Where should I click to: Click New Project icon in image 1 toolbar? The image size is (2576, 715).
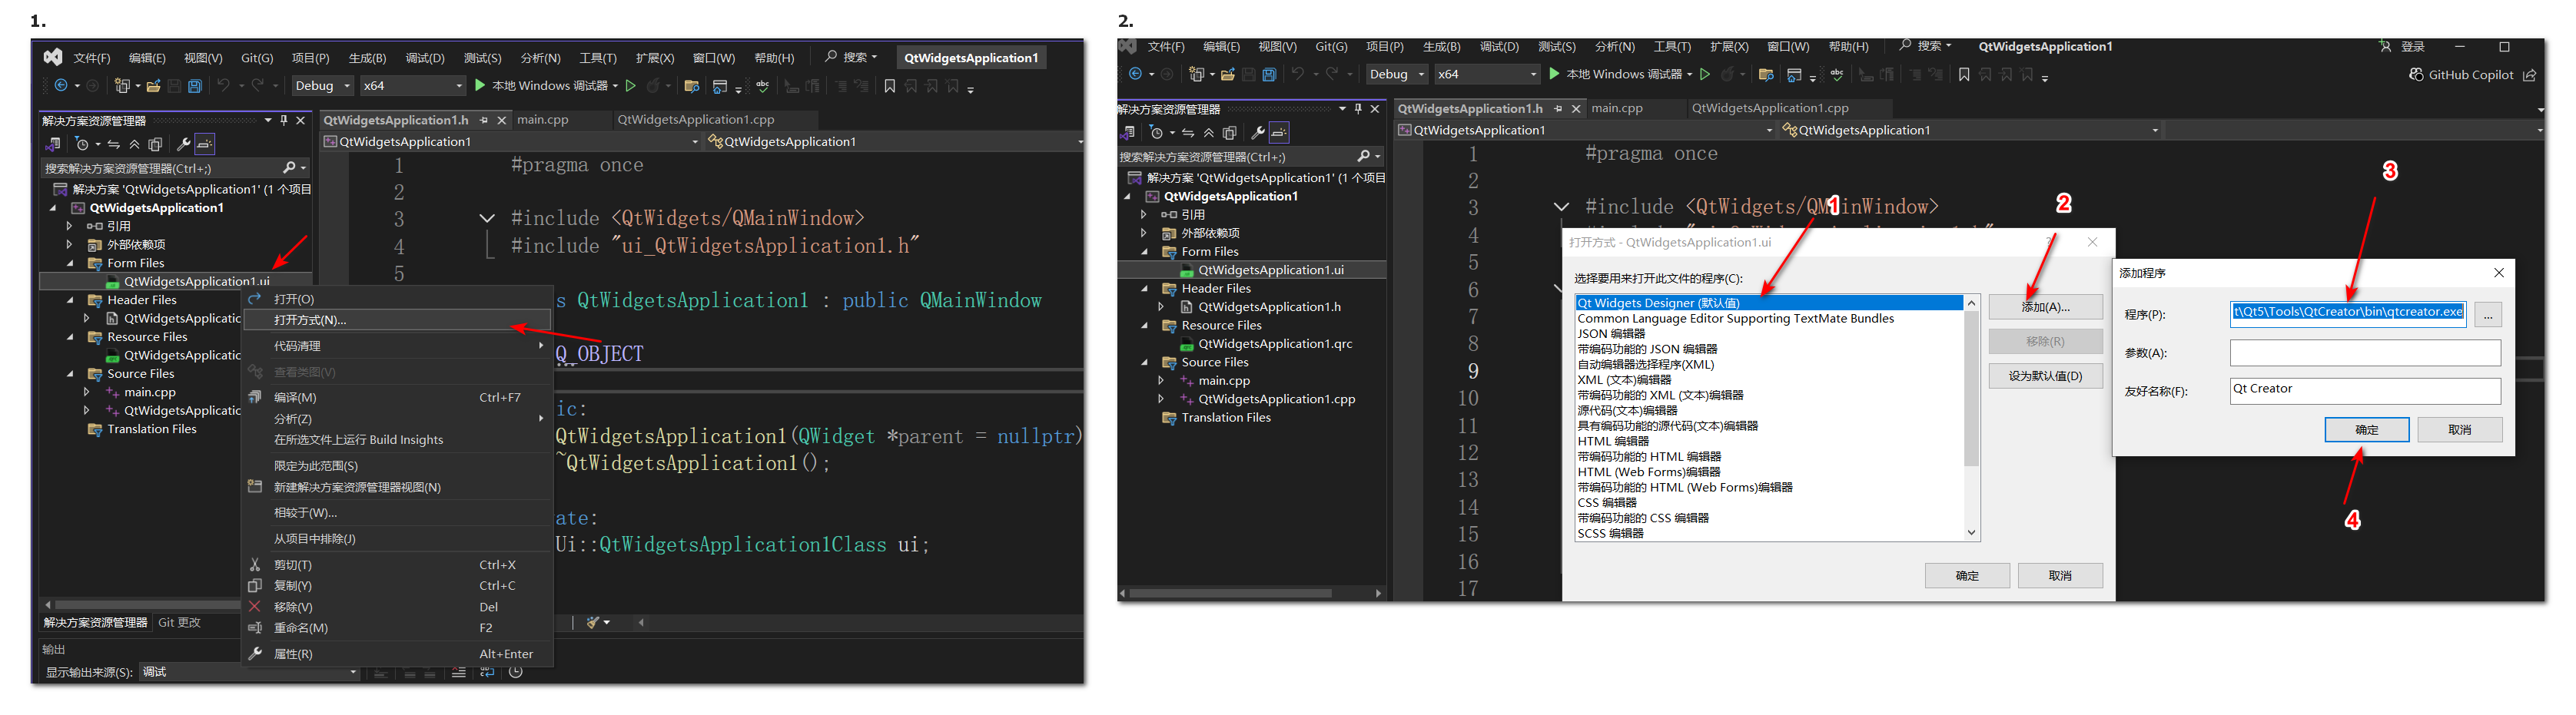[x=121, y=86]
